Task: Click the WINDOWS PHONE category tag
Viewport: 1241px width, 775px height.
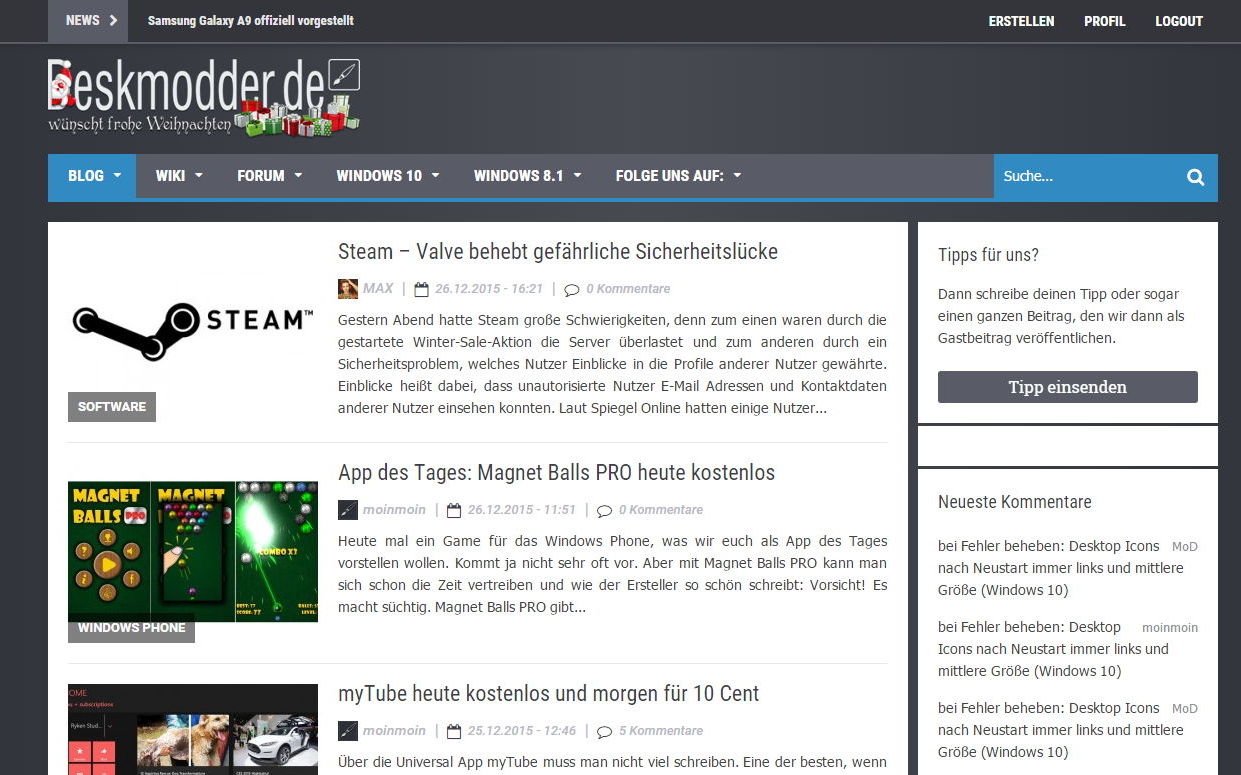Action: click(132, 628)
